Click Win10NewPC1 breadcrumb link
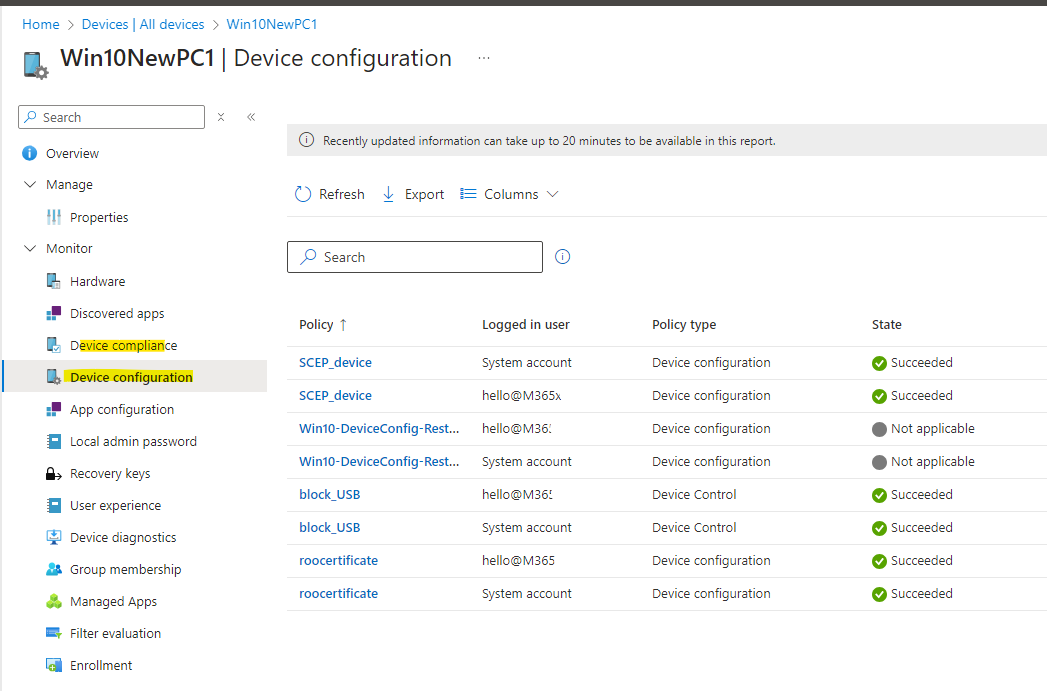 (272, 25)
